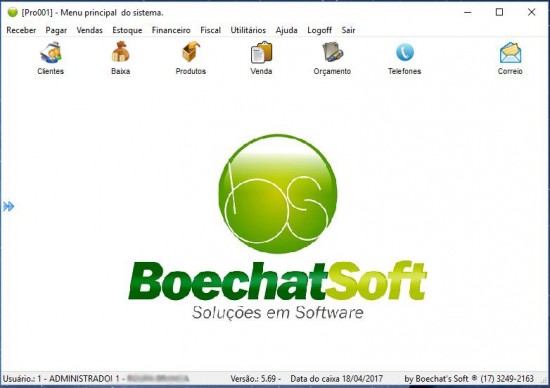550x388 pixels.
Task: Maximize the Pro001 window
Action: pos(499,12)
